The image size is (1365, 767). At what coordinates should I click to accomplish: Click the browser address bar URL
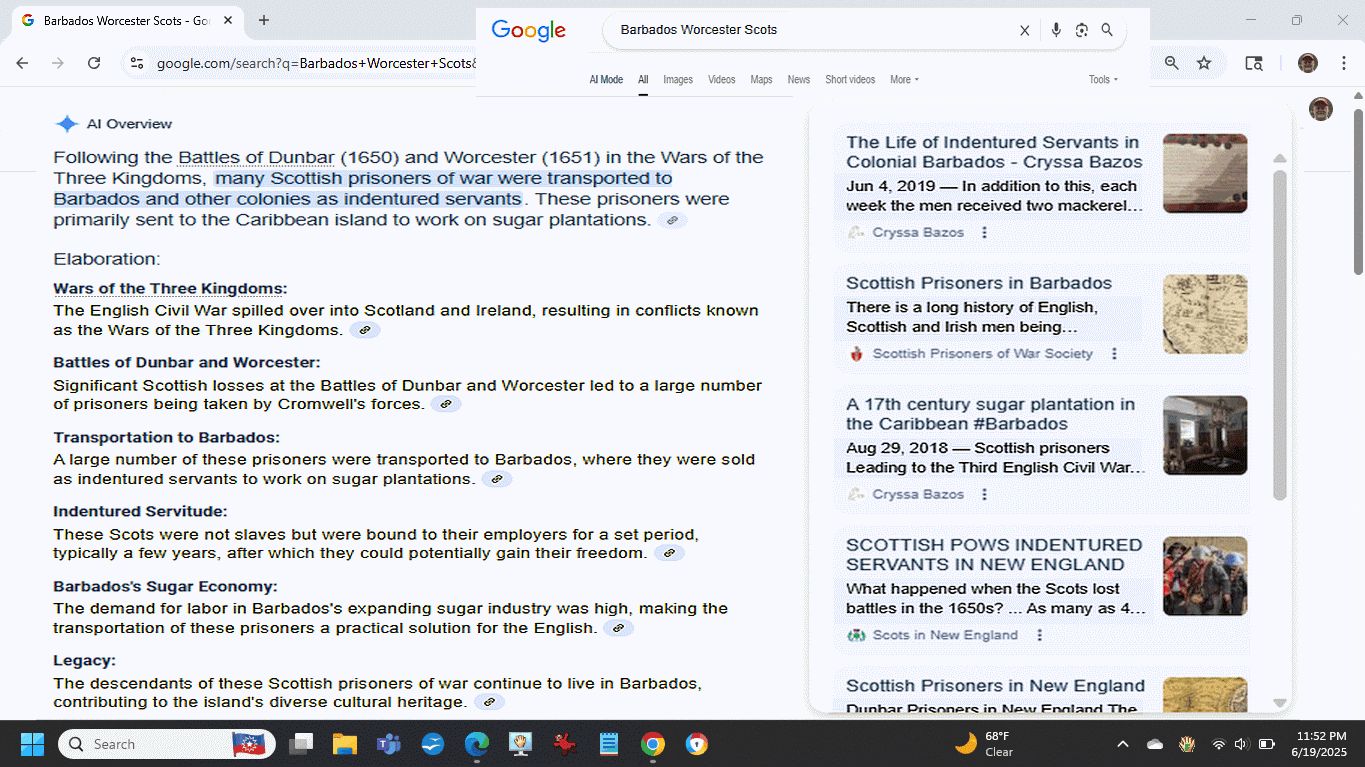(x=316, y=63)
